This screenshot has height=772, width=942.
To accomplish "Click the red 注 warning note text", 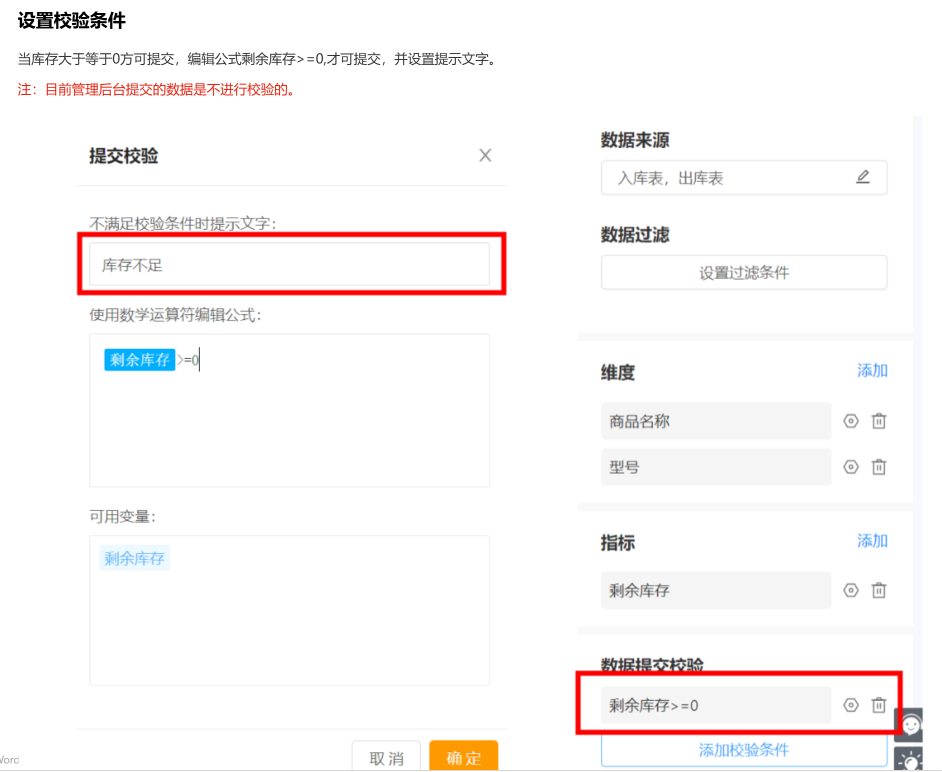I will point(156,90).
